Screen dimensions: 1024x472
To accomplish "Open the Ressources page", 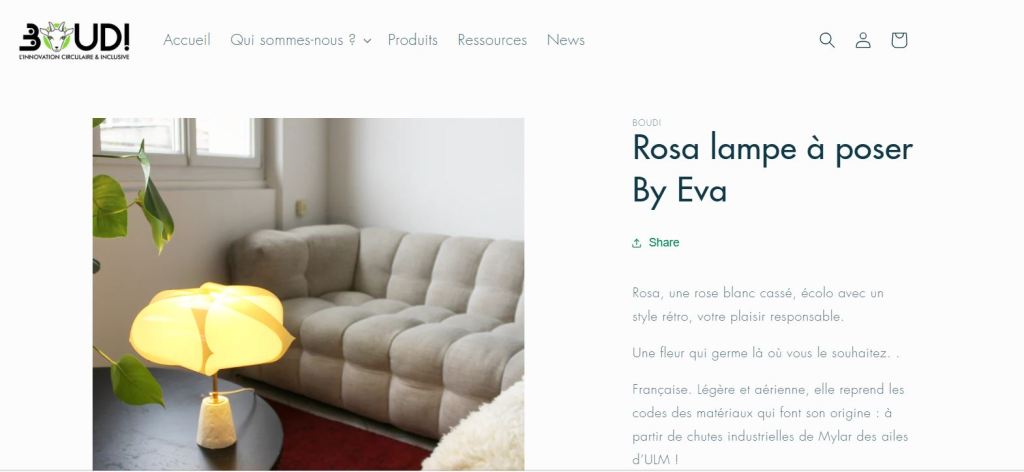I will point(492,40).
